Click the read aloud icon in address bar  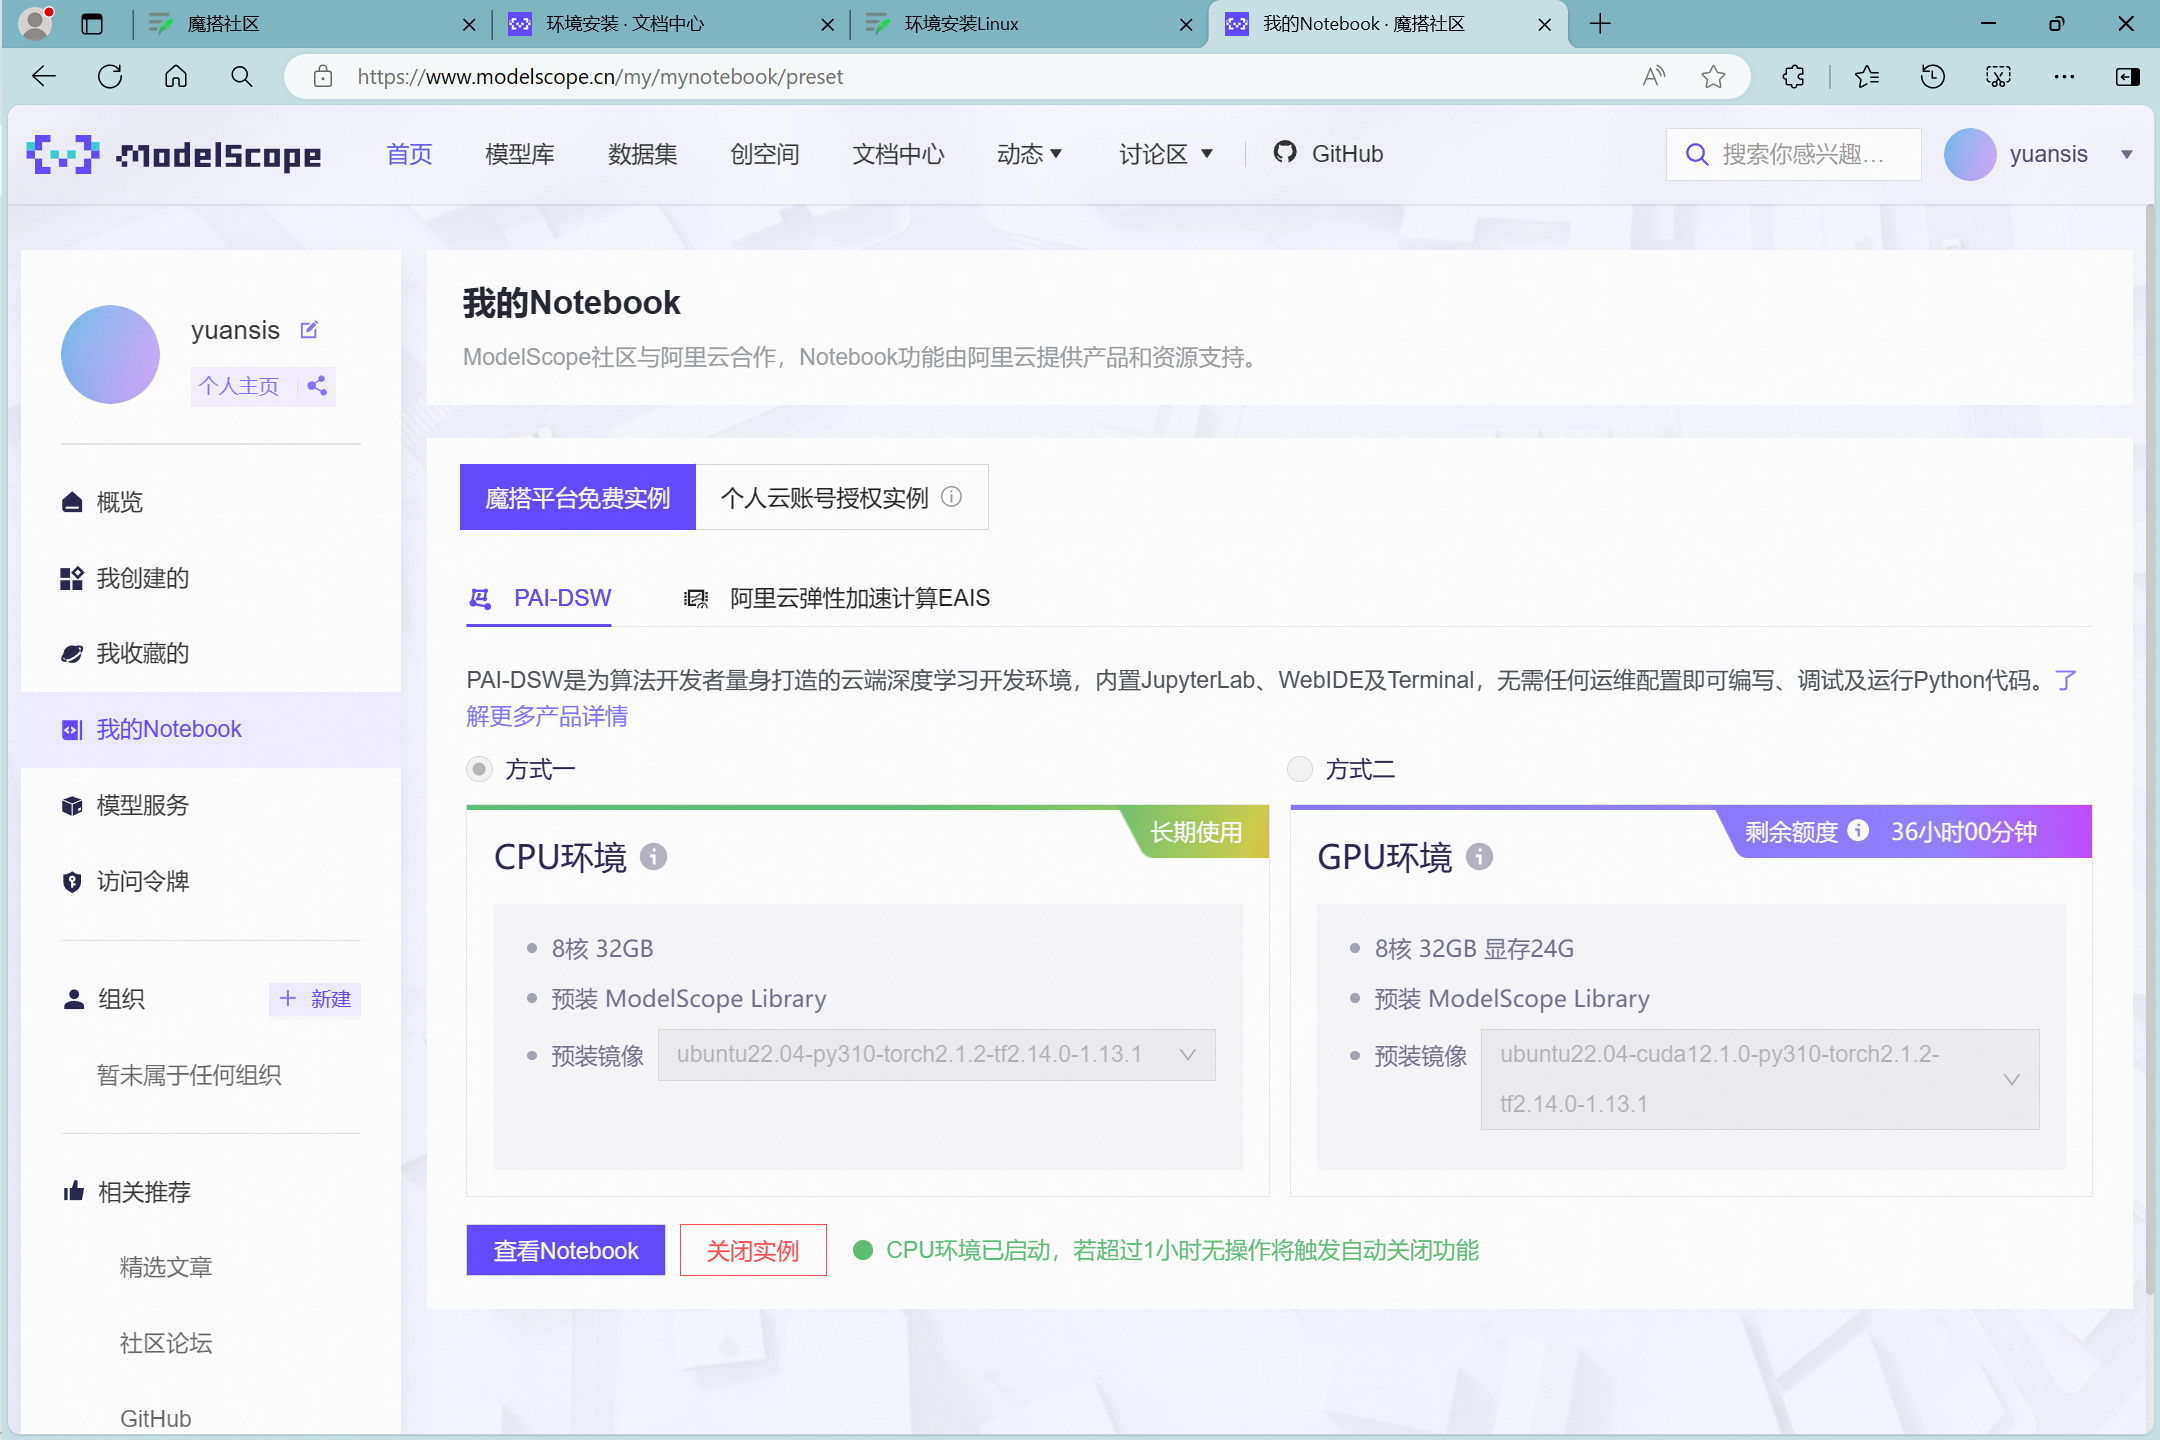click(x=1654, y=76)
